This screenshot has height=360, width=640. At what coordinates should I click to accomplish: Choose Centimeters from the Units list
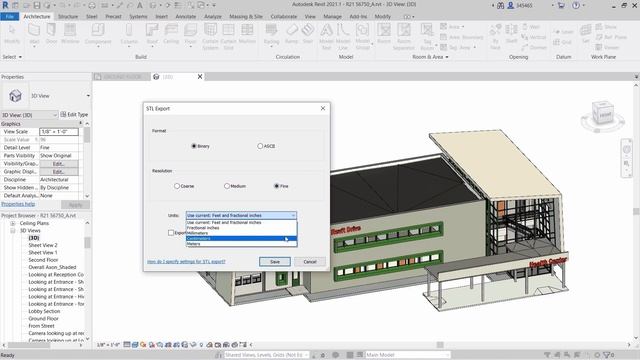coord(241,238)
